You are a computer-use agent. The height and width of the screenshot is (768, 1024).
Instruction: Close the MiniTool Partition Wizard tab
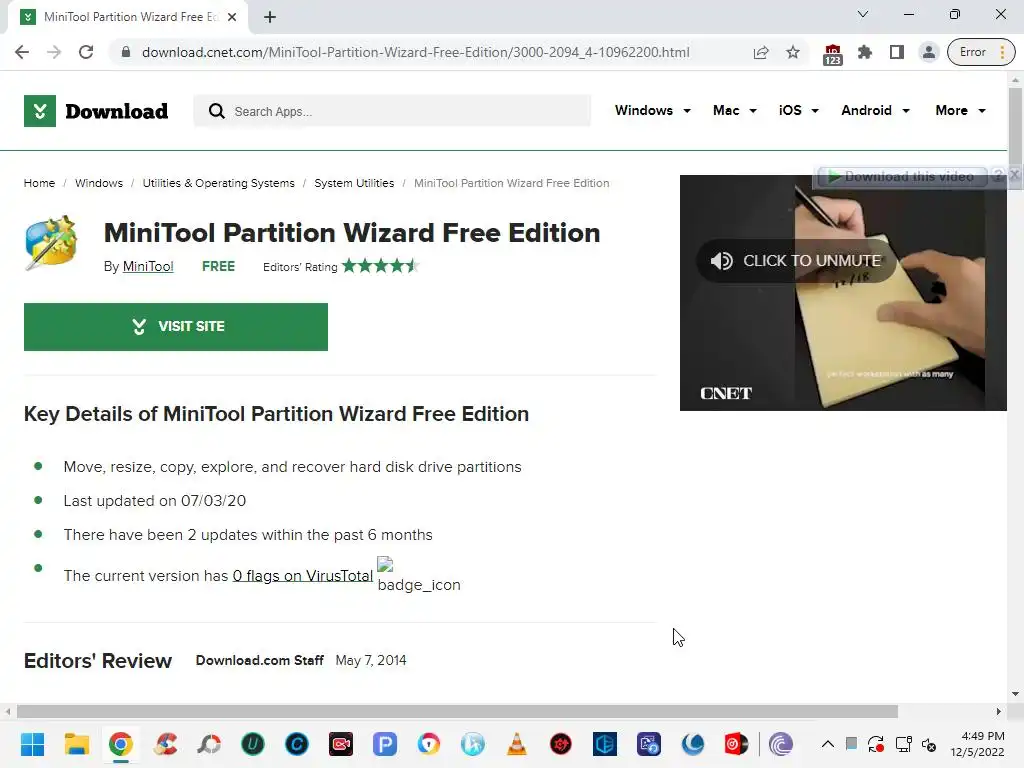(x=232, y=17)
